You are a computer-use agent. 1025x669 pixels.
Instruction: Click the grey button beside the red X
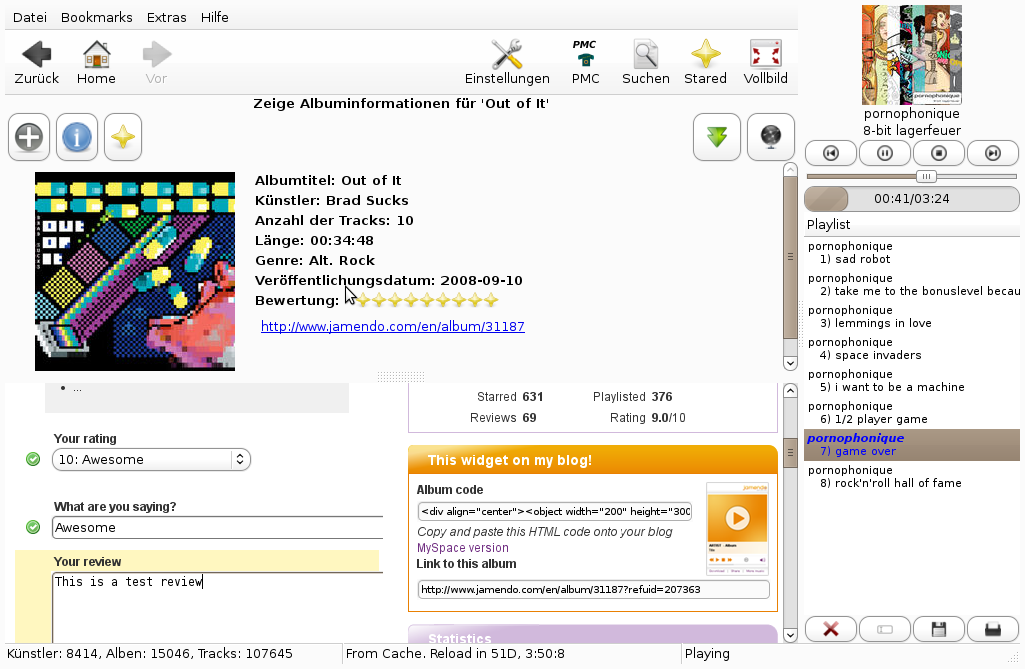[x=884, y=629]
